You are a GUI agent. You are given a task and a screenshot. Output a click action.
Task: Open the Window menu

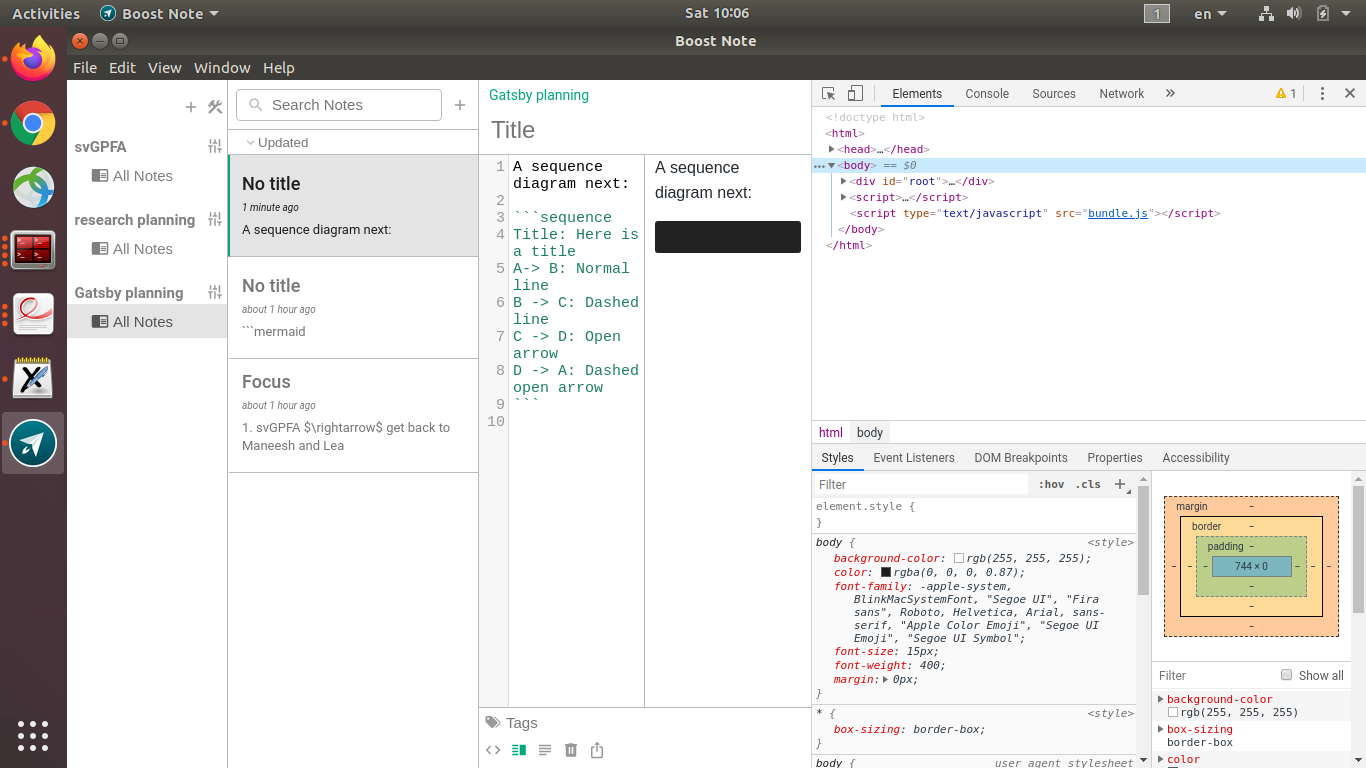[222, 67]
